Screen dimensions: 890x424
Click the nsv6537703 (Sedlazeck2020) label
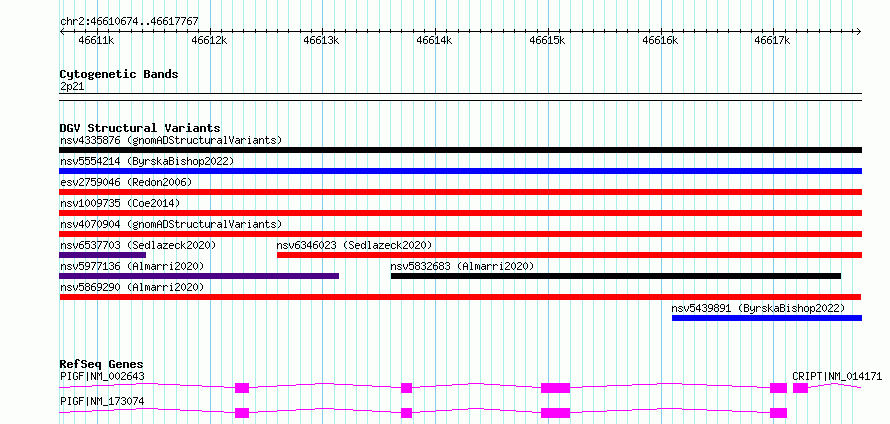[x=138, y=245]
